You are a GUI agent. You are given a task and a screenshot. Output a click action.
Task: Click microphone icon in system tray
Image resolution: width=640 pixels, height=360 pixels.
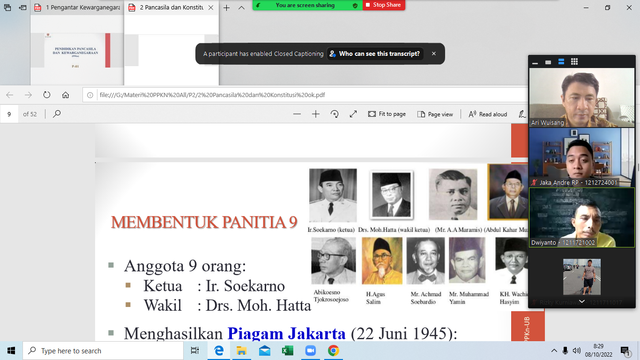(565, 351)
